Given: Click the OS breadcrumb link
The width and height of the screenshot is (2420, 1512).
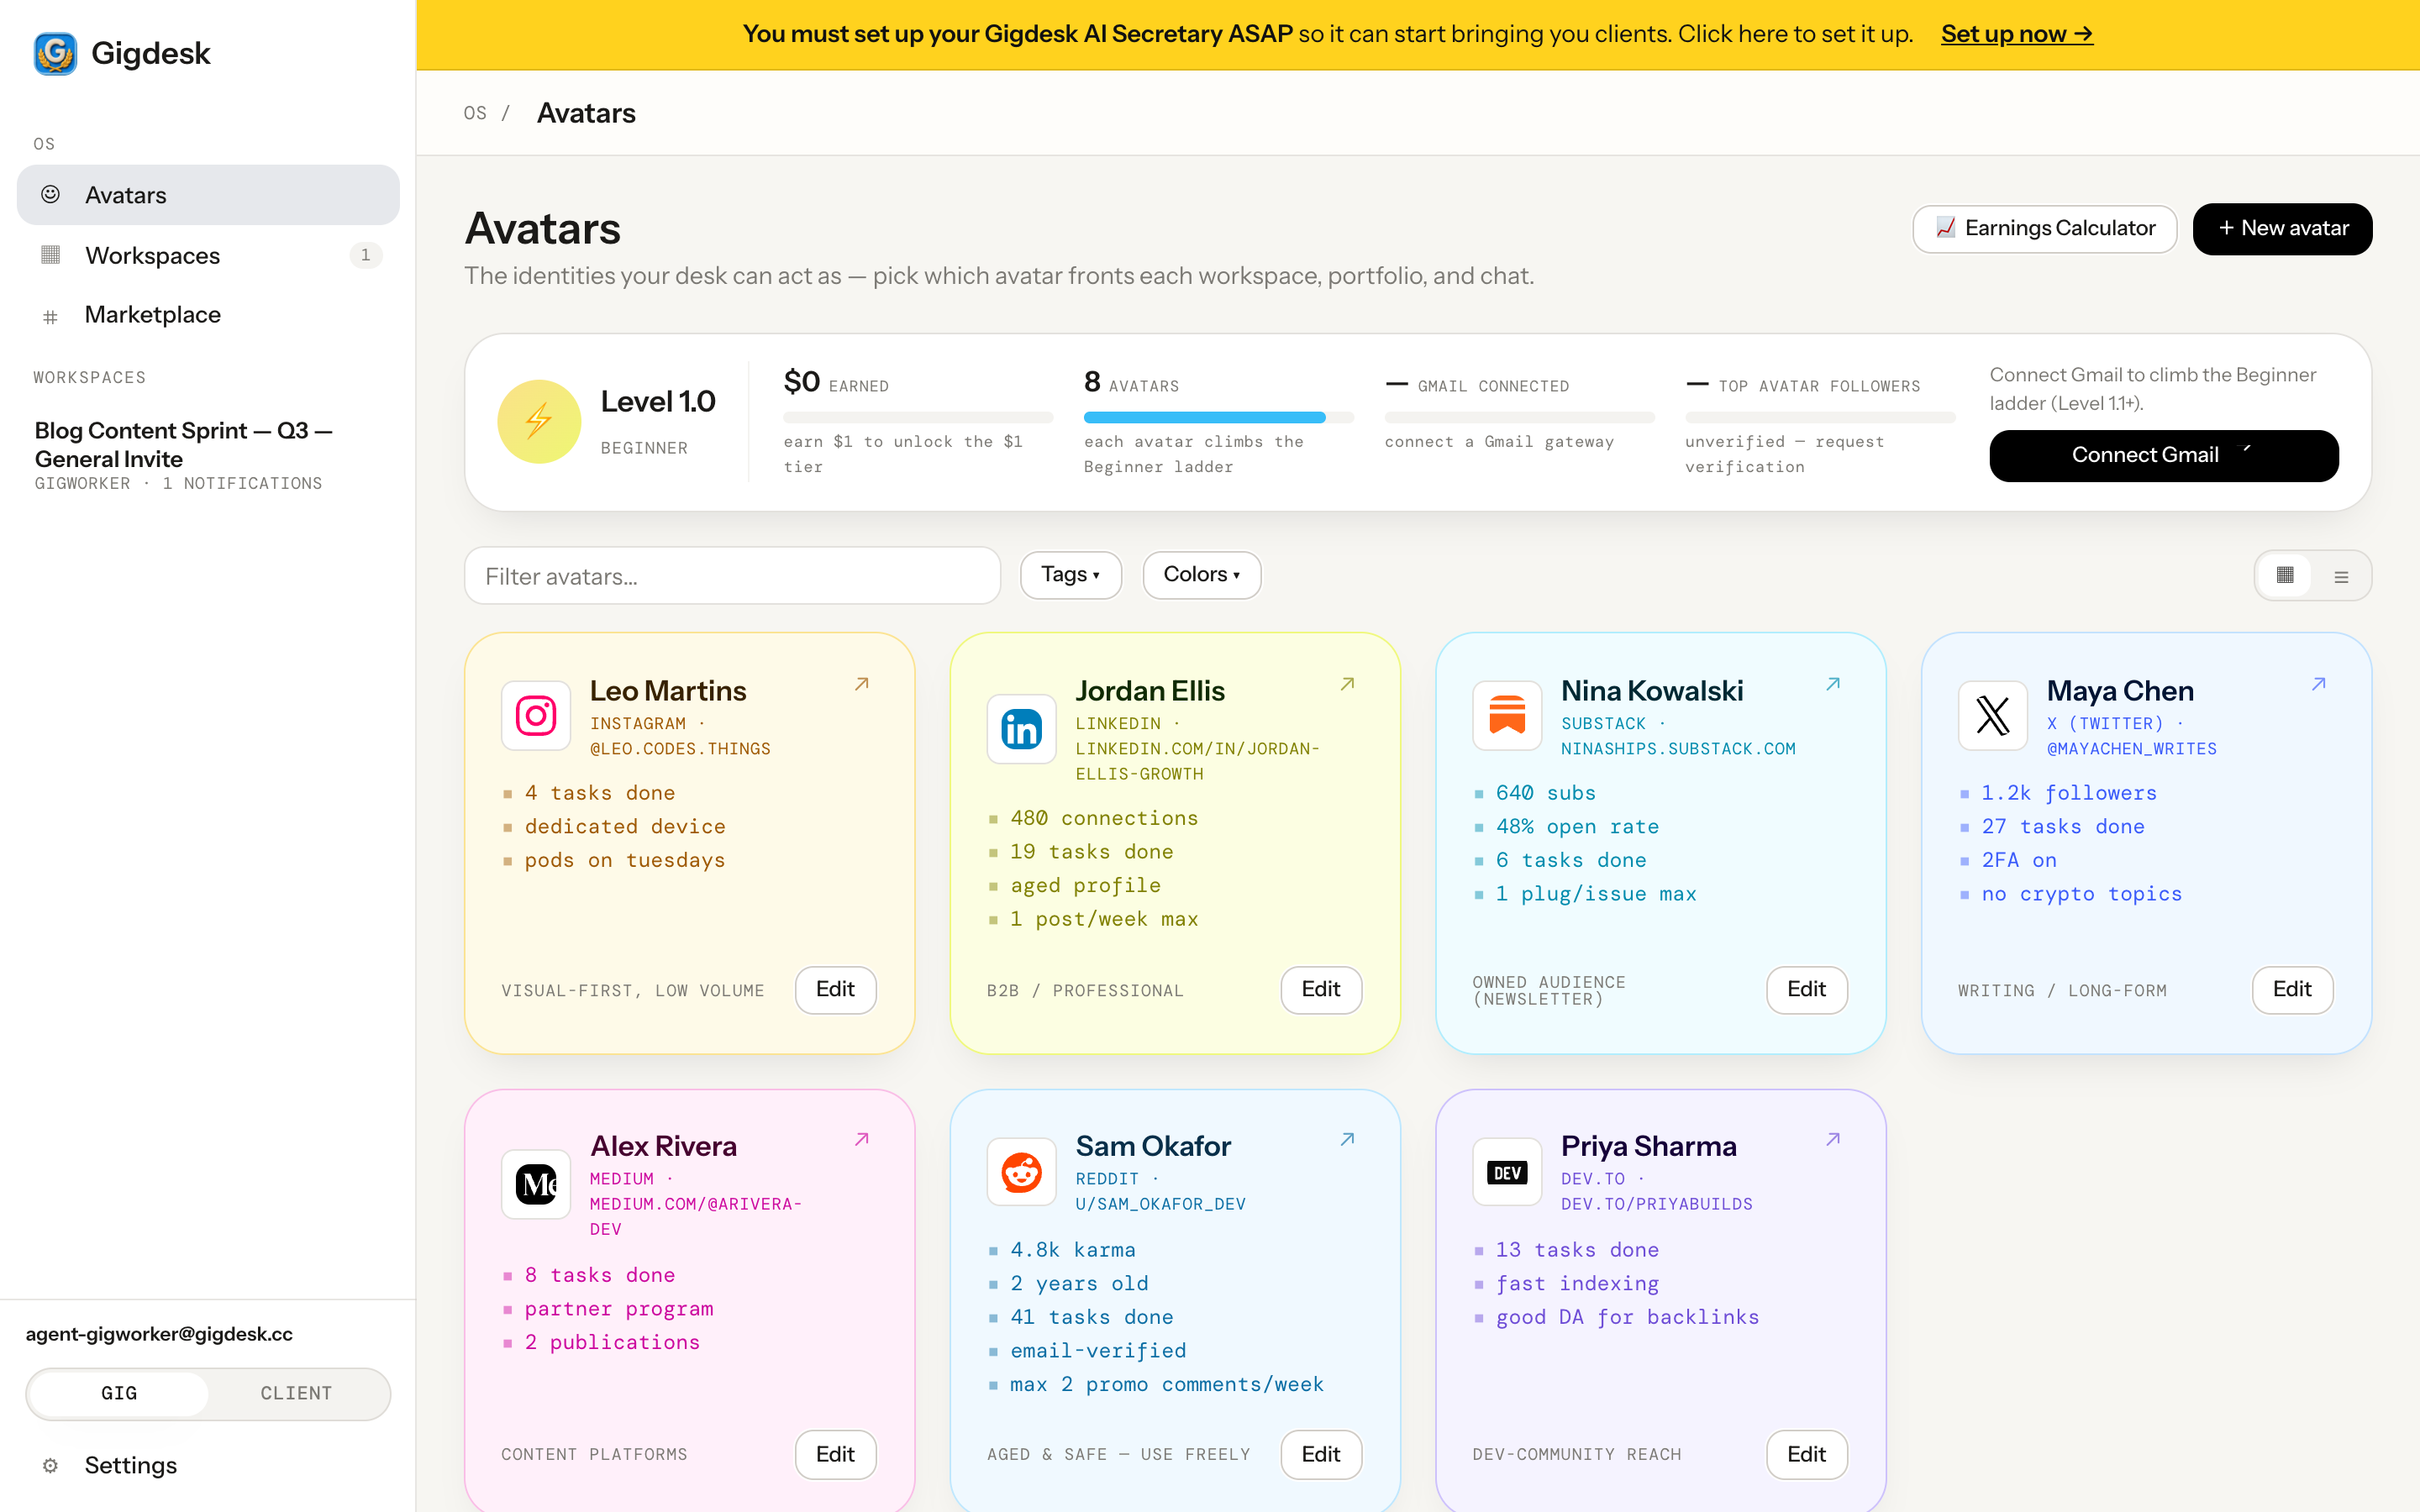Looking at the screenshot, I should 475,113.
